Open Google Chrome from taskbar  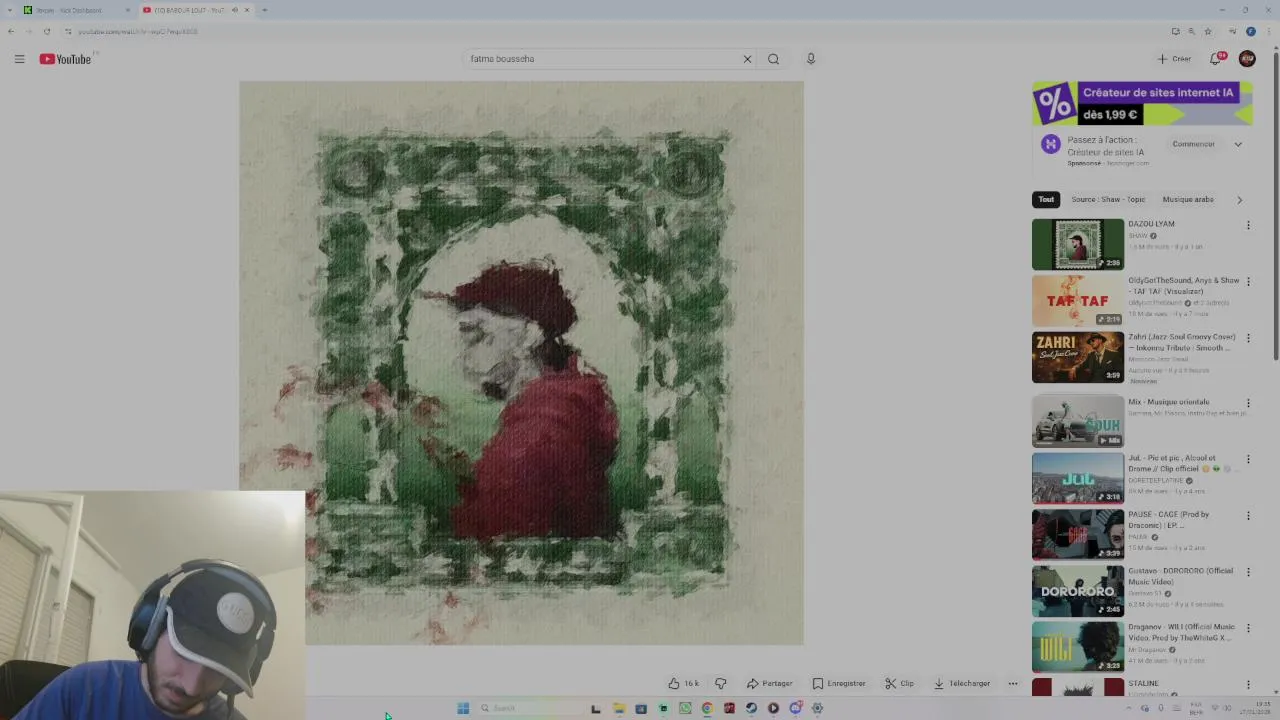coord(707,708)
